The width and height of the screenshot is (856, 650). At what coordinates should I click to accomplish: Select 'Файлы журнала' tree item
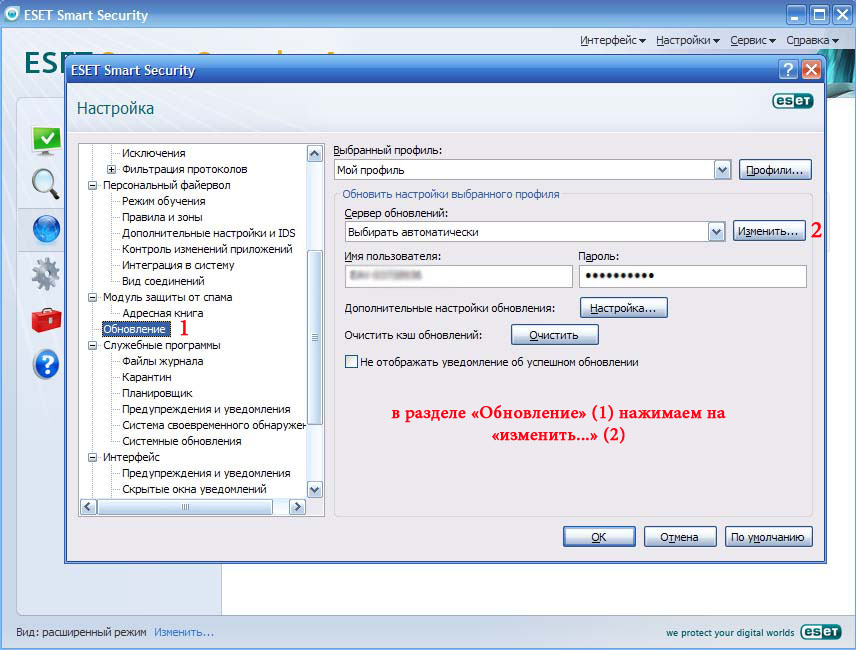coord(163,361)
